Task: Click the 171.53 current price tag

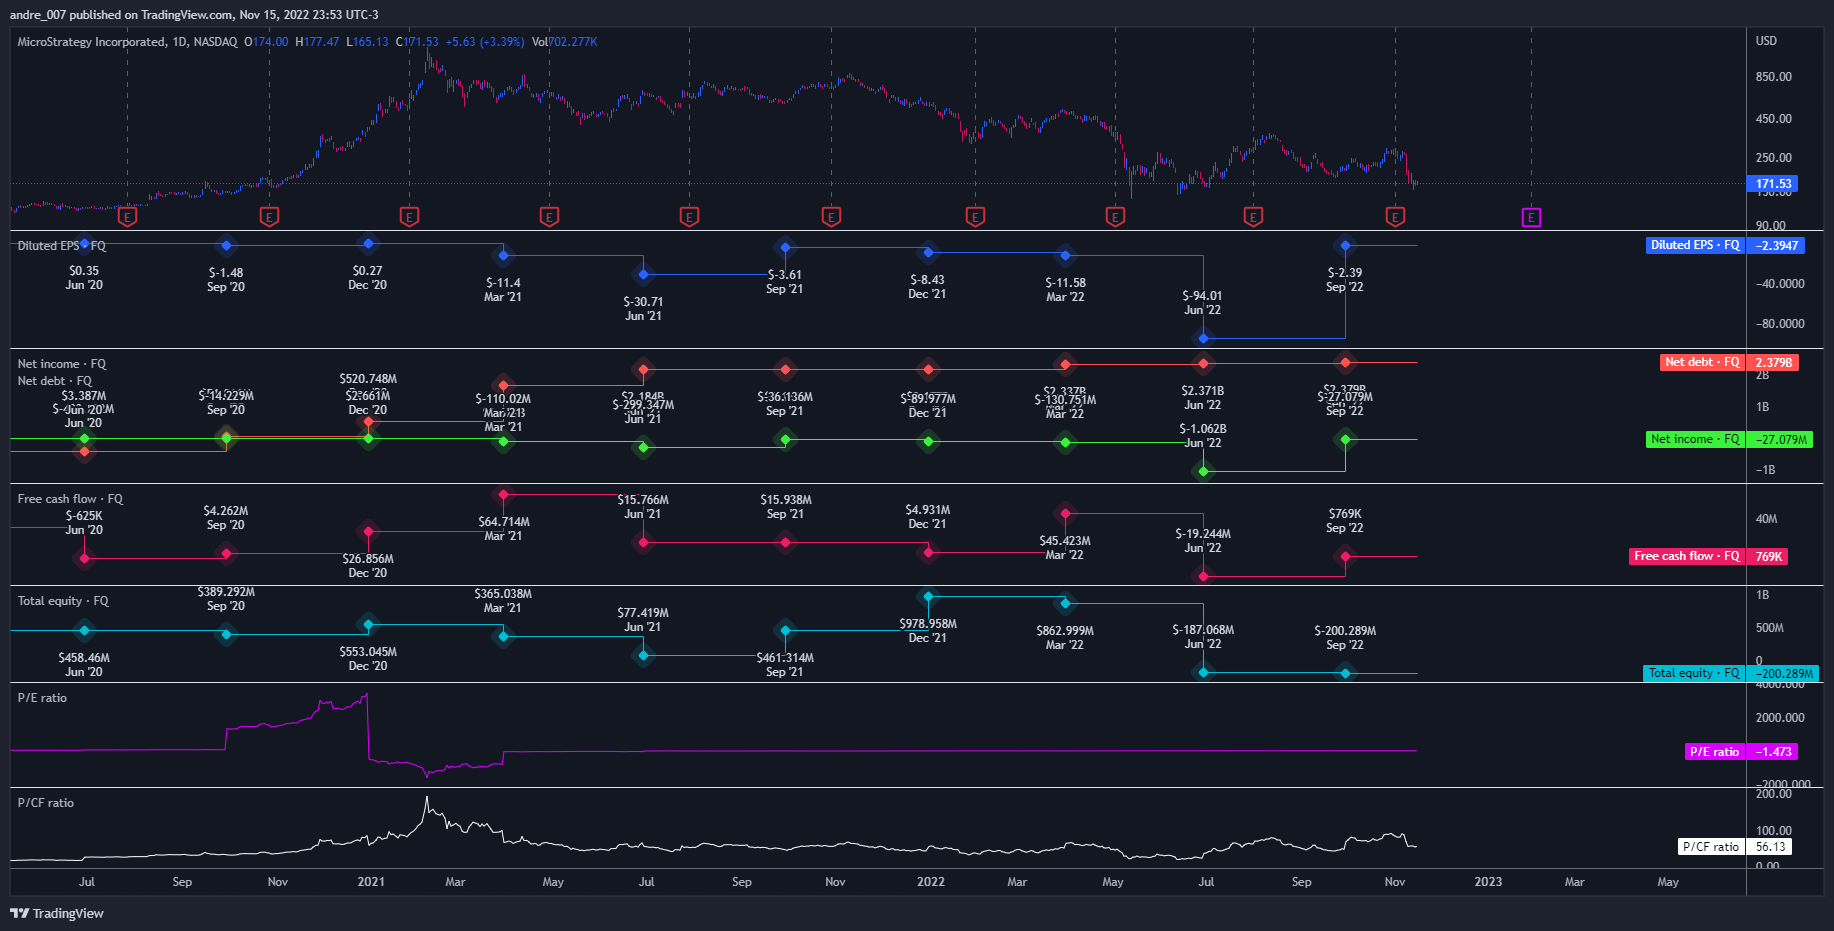Action: pyautogui.click(x=1772, y=183)
